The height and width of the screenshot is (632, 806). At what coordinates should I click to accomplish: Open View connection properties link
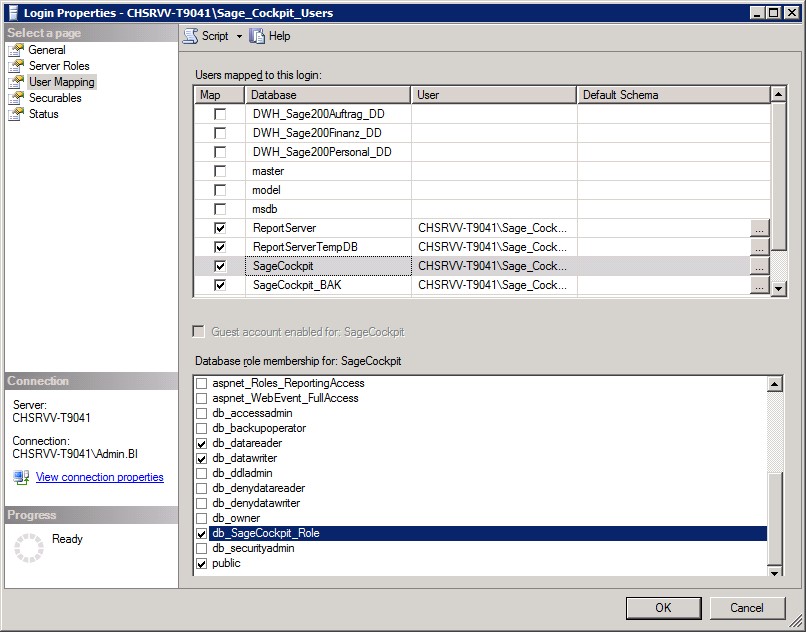pos(100,477)
